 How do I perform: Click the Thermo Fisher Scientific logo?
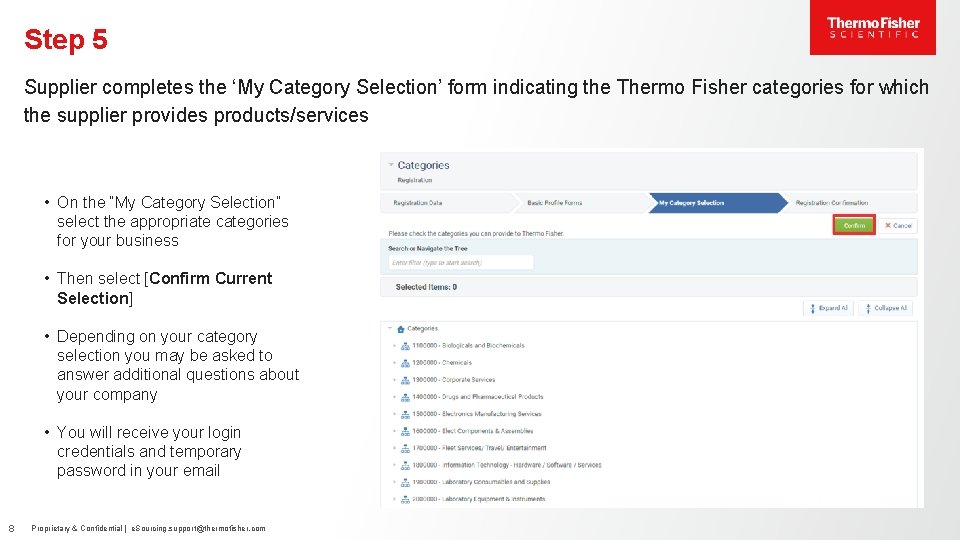point(872,28)
